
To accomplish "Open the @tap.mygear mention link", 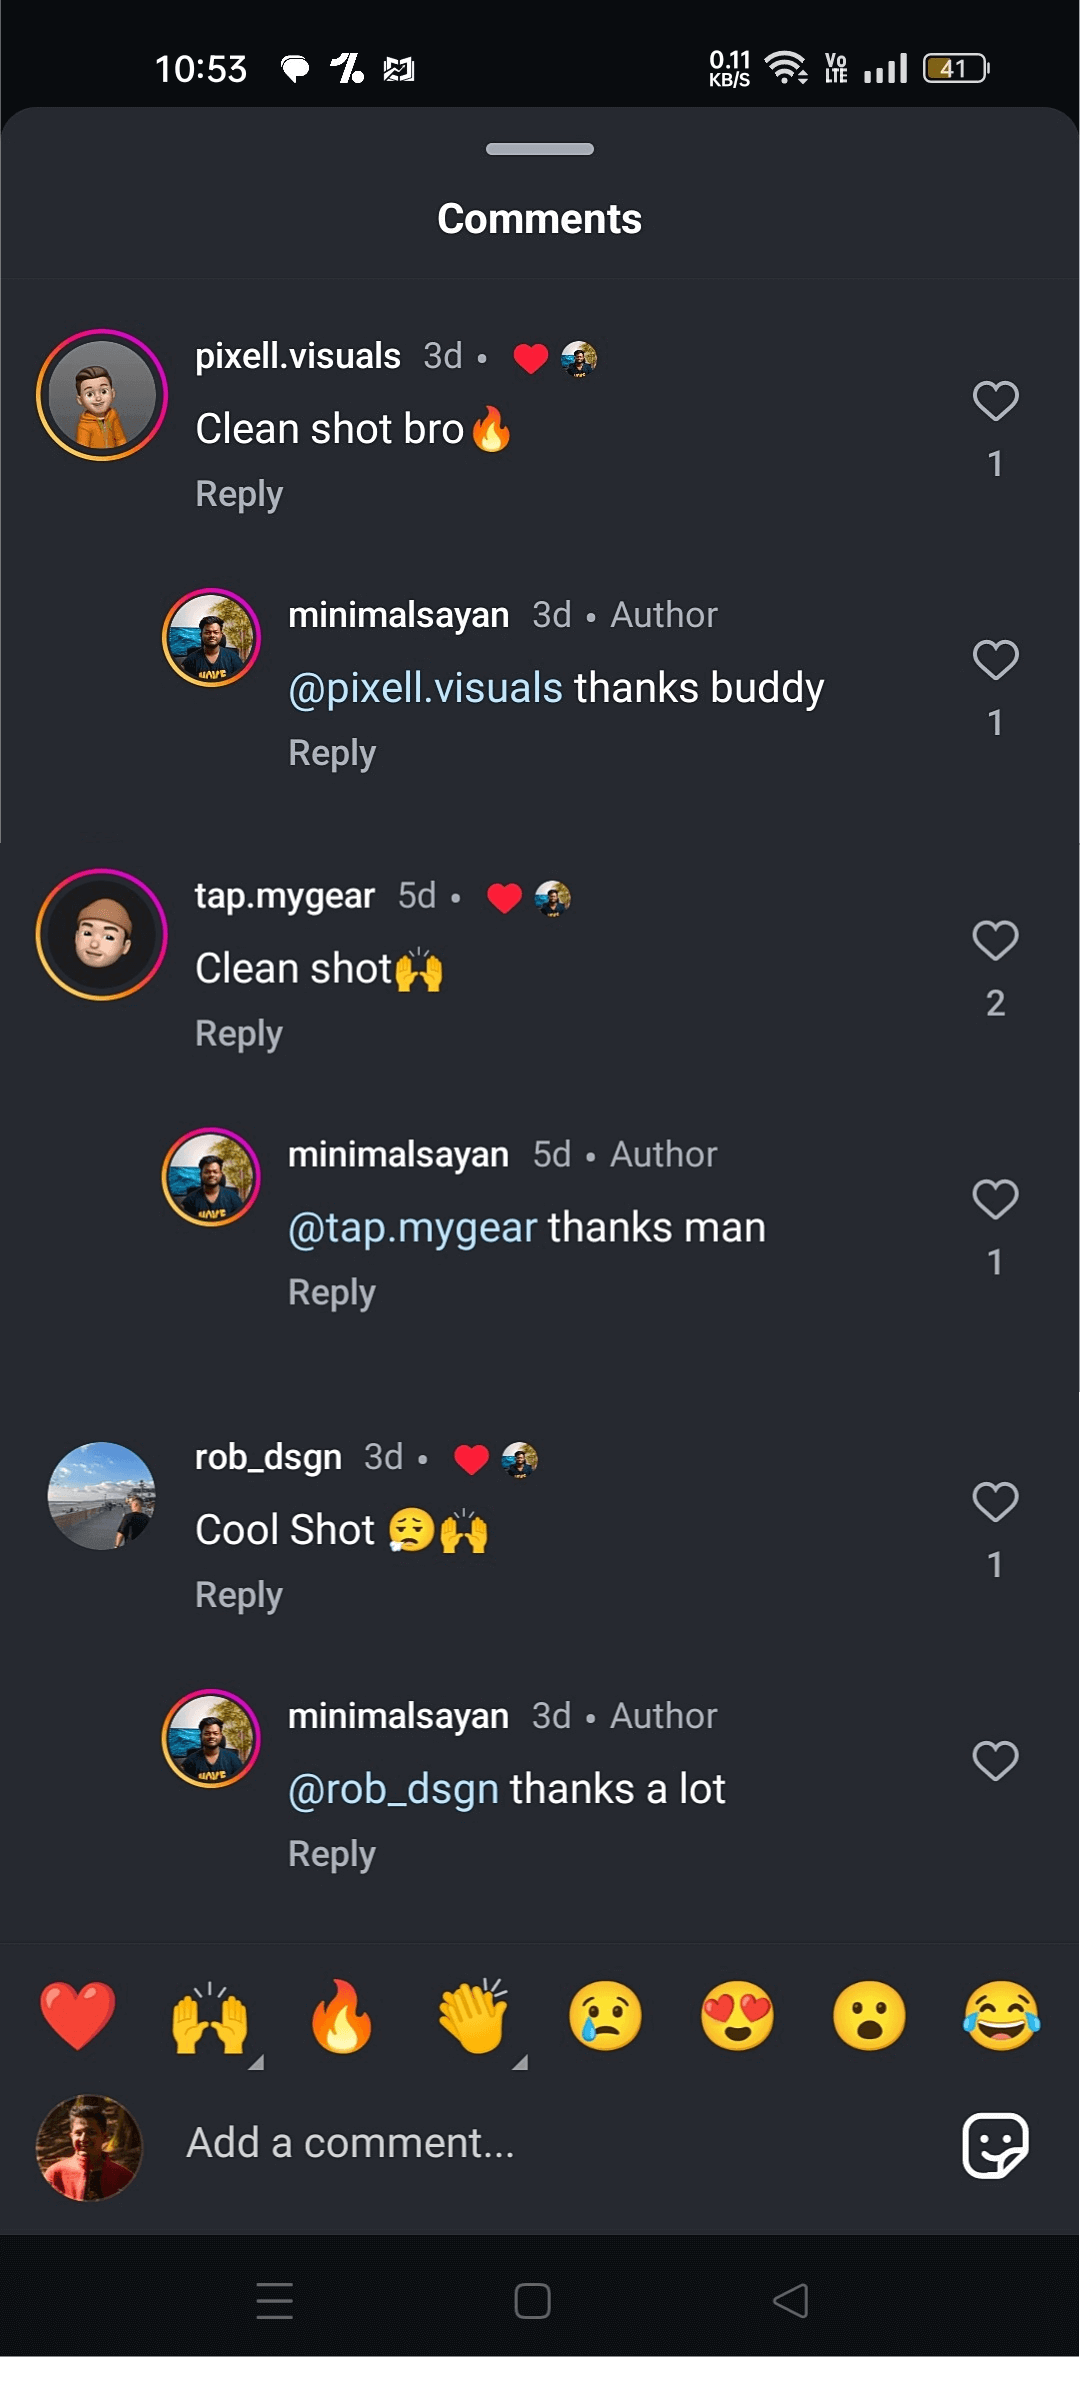I will pyautogui.click(x=412, y=1228).
